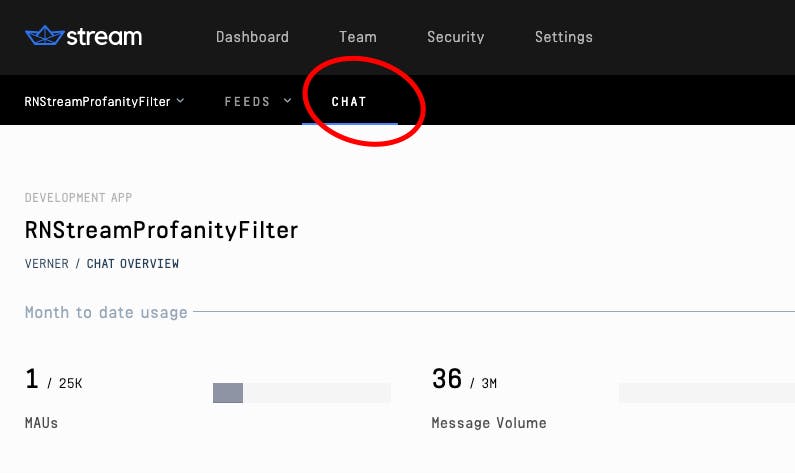Click the RNStreamProfanityFilter page title
The width and height of the screenshot is (795, 473).
(161, 230)
